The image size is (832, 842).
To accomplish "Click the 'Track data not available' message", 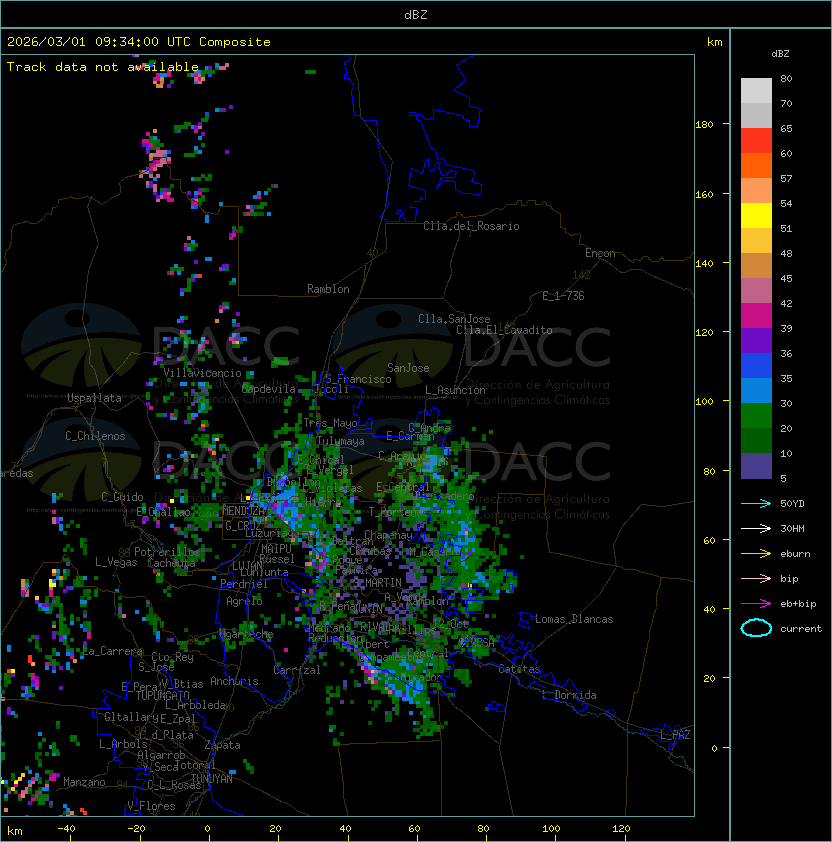I will (103, 67).
